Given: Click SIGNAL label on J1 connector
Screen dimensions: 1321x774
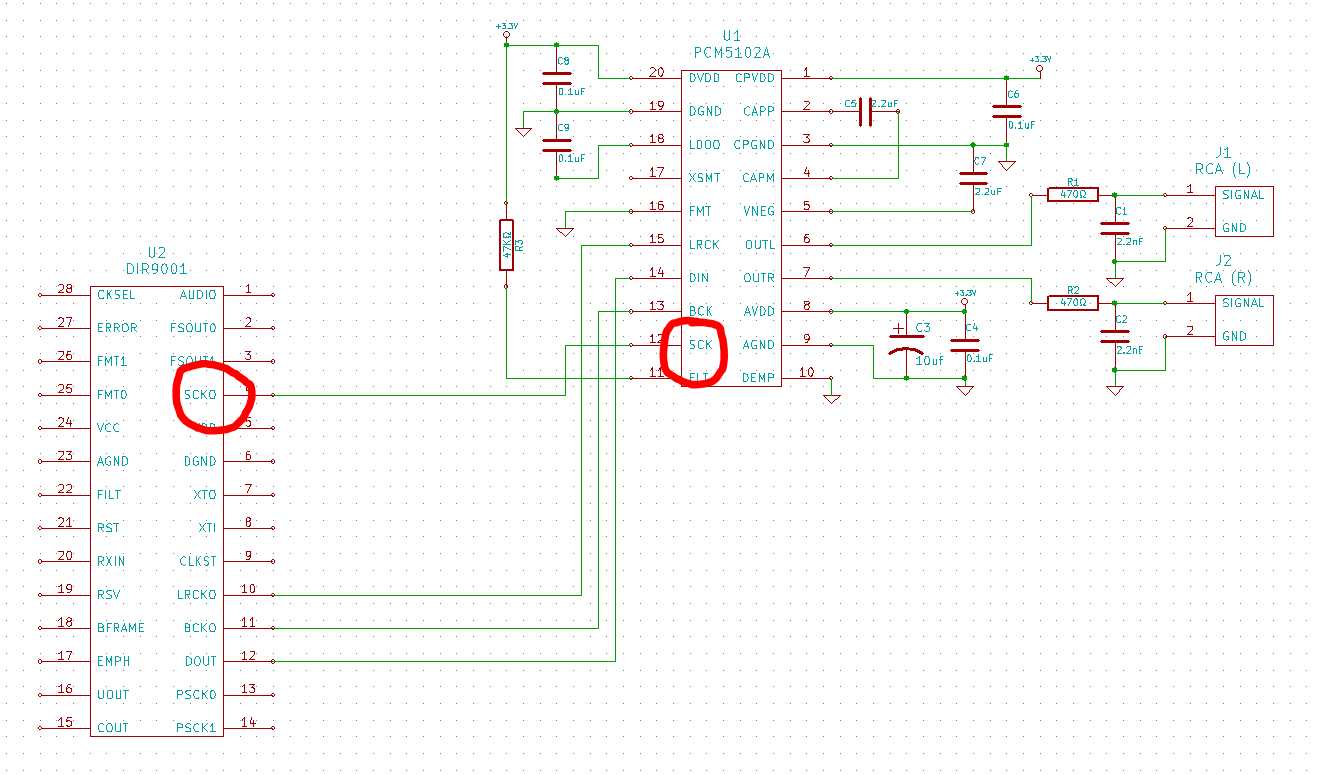Looking at the screenshot, I should pos(1243,195).
